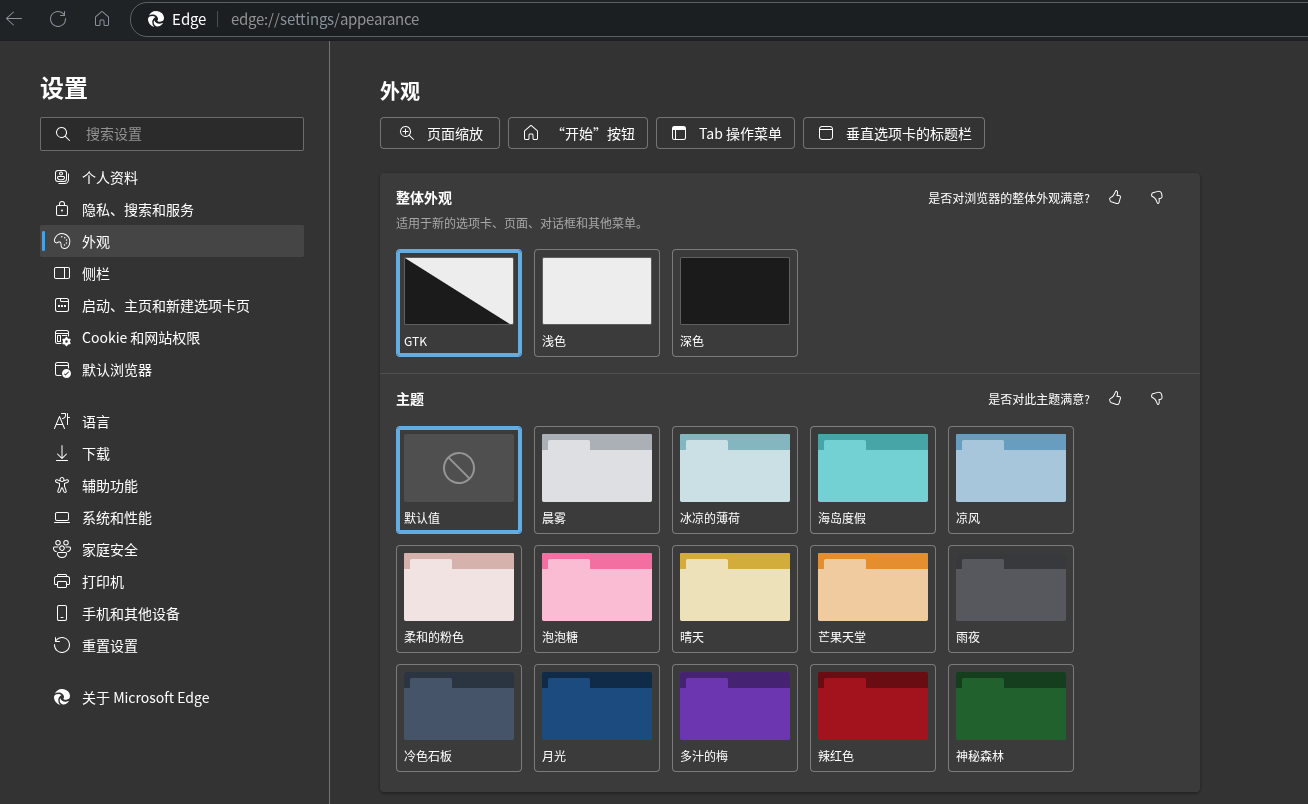This screenshot has width=1308, height=804.
Task: Thumbs down for 主题 feedback
Action: point(1157,399)
